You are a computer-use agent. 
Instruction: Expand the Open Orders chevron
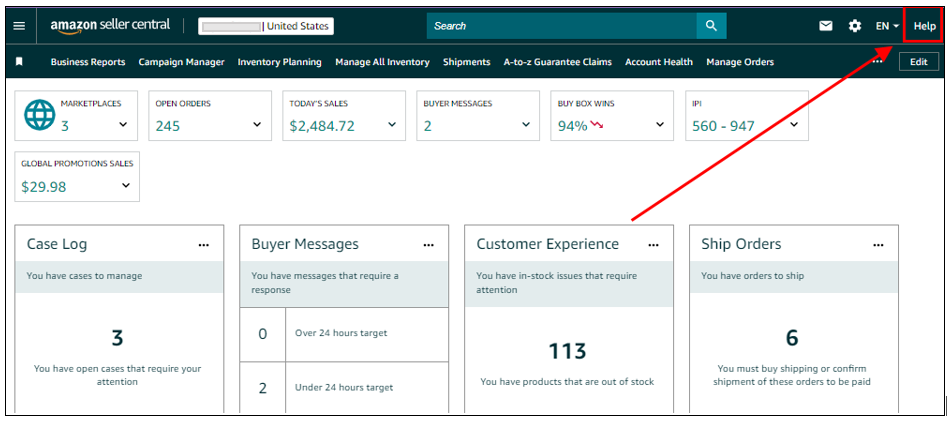(x=257, y=125)
